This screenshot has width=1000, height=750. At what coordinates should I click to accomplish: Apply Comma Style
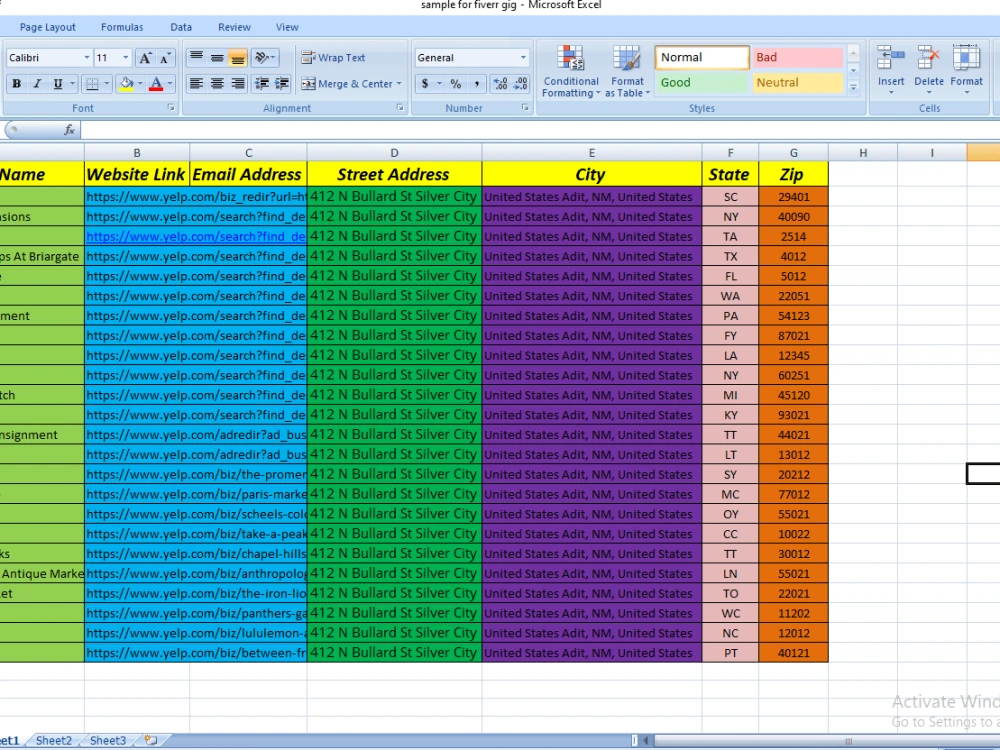(476, 84)
